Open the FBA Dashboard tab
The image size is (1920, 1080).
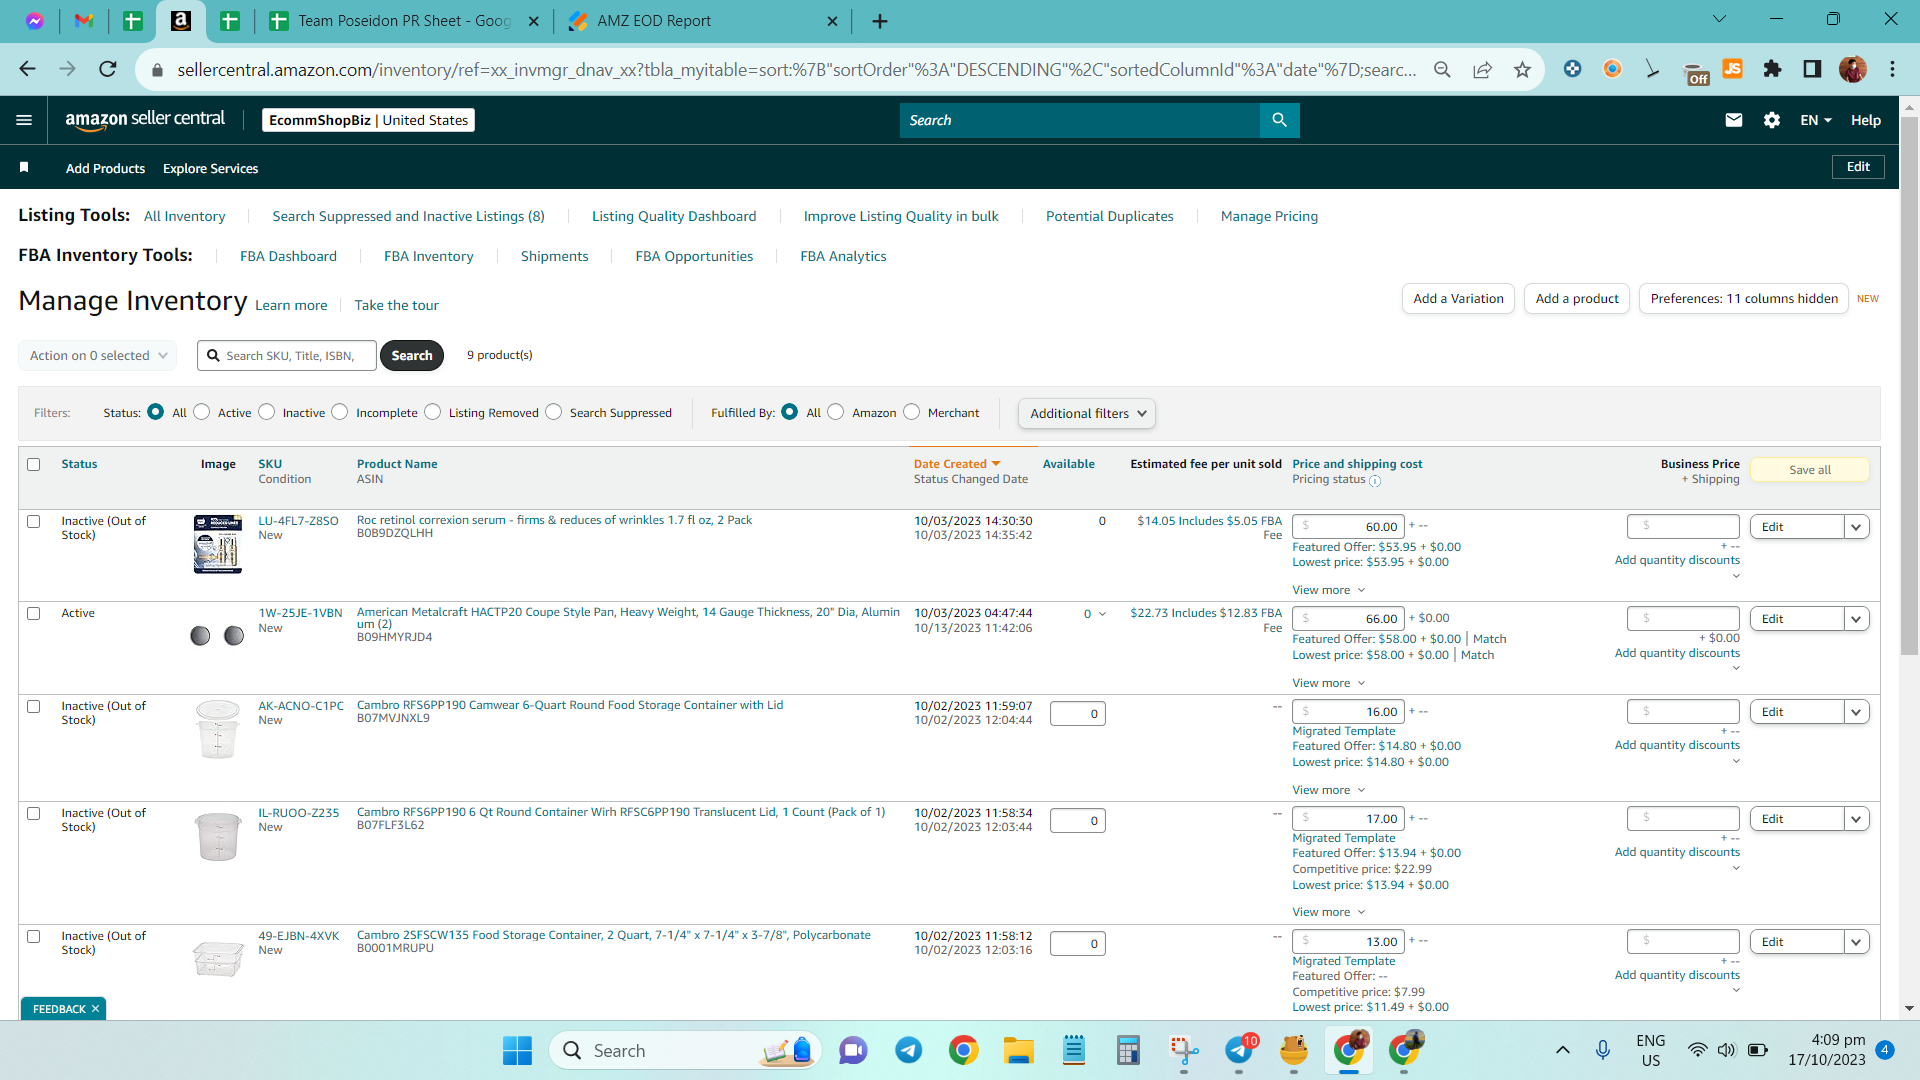pos(288,256)
